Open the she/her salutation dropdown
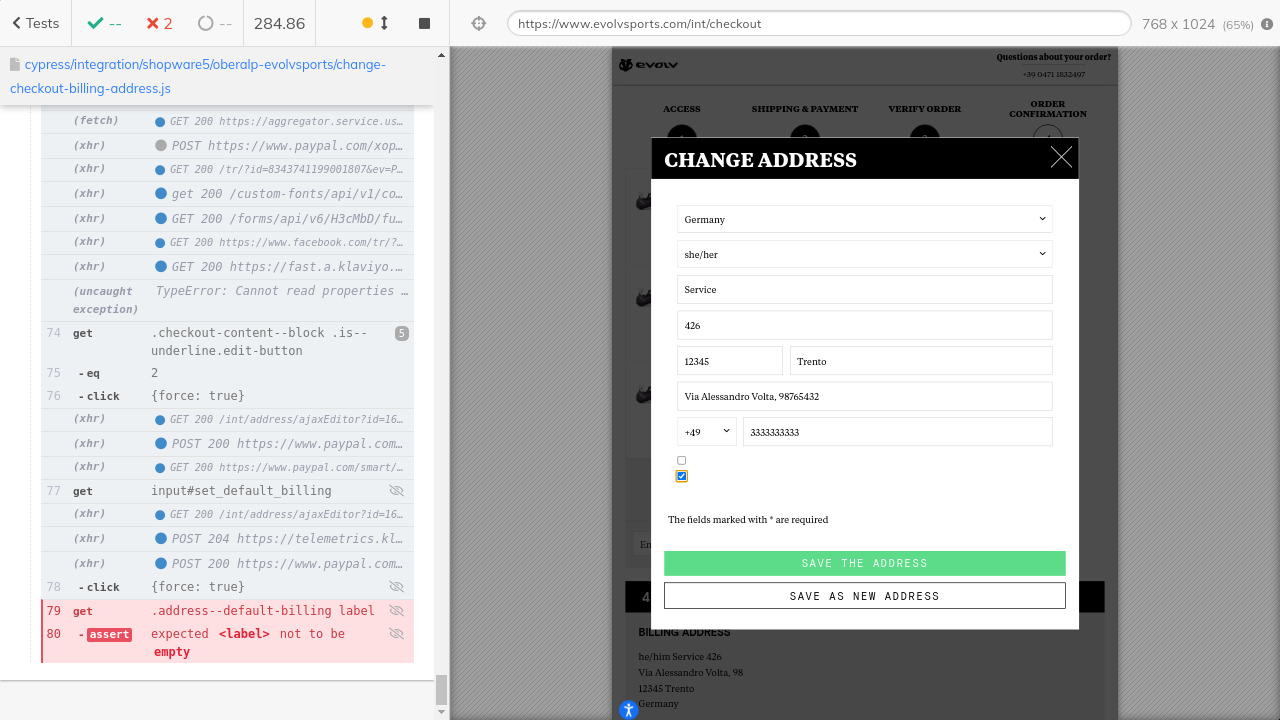Screen dimensions: 1280x720 (864, 254)
